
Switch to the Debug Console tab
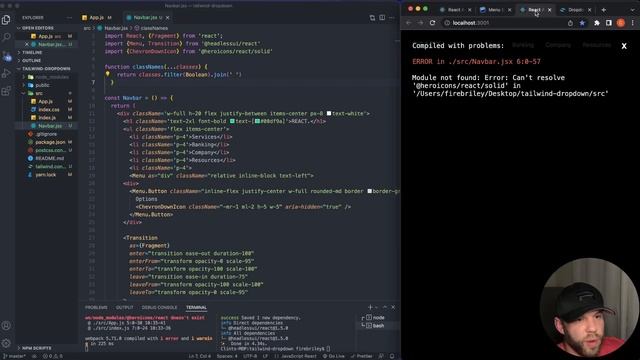tap(159, 307)
